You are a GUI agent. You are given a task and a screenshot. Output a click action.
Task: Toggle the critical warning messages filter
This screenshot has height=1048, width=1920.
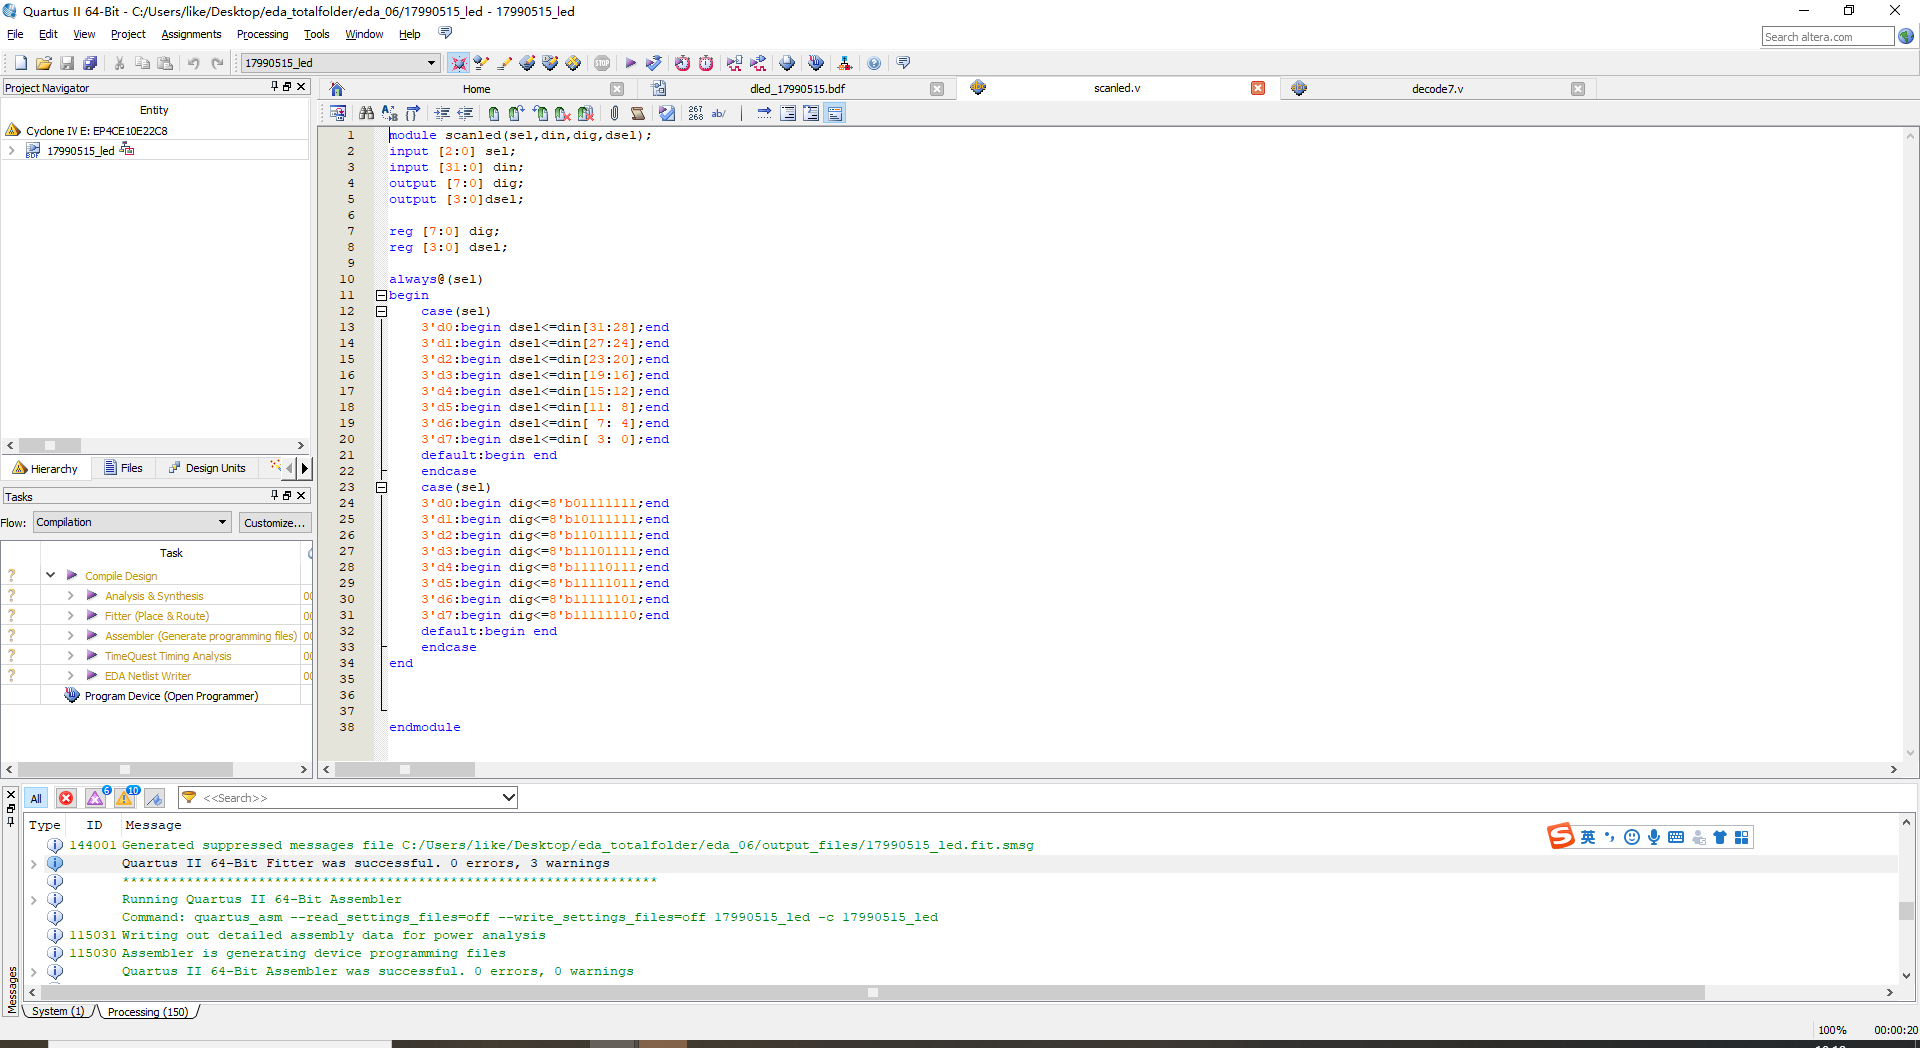[96, 798]
